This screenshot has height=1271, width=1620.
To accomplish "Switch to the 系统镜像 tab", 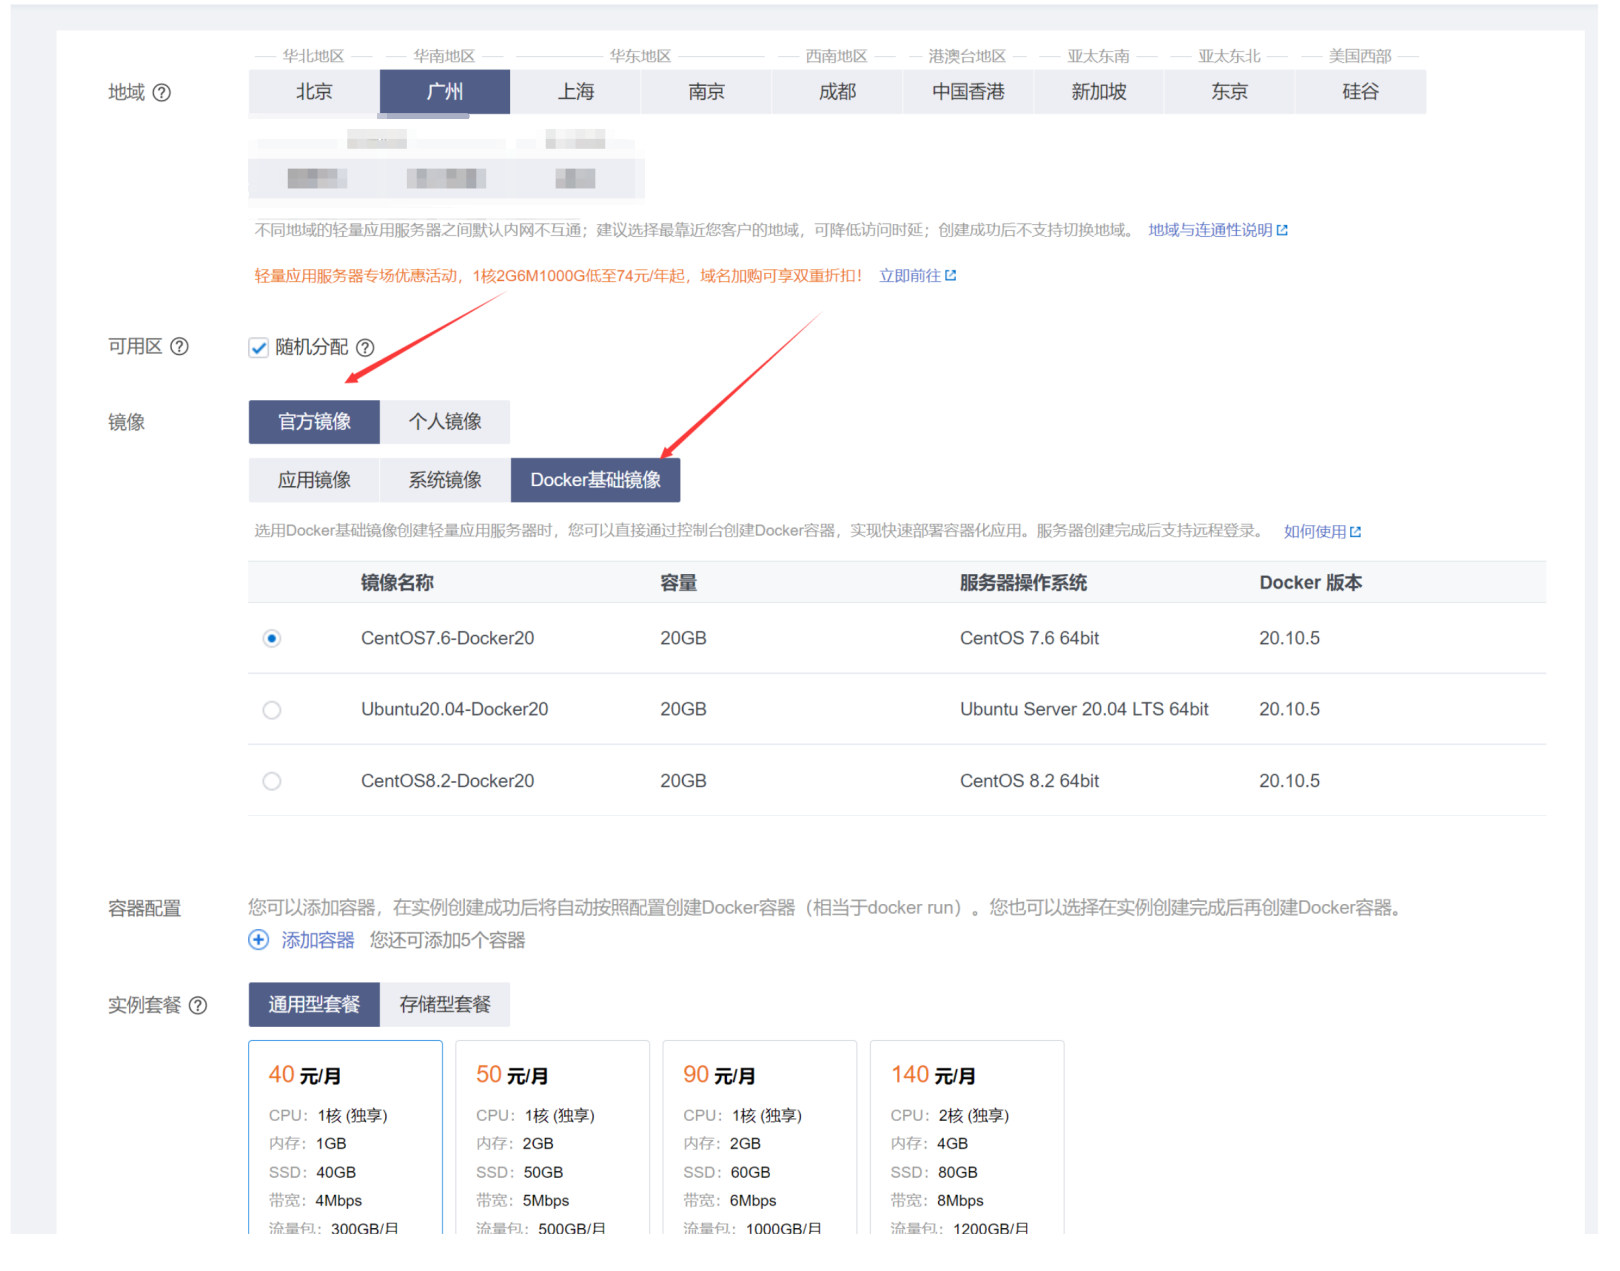I will pos(445,480).
